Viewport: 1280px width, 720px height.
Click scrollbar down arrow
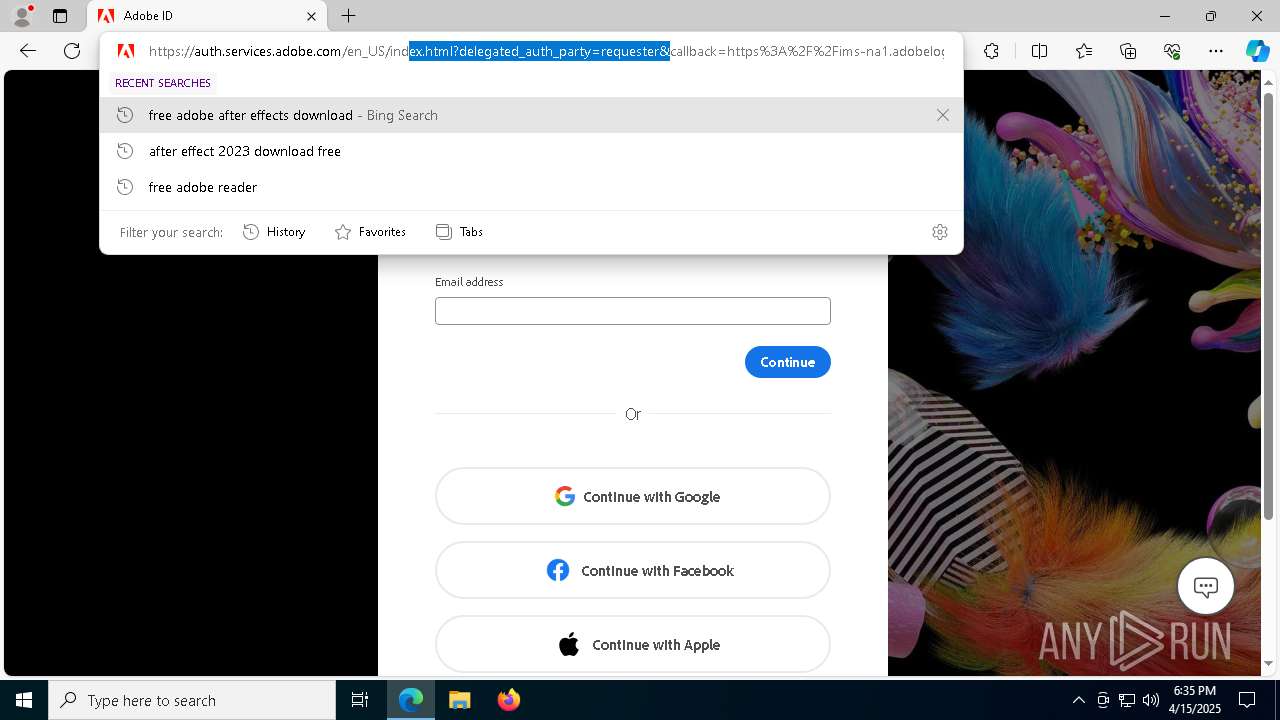point(1269,663)
